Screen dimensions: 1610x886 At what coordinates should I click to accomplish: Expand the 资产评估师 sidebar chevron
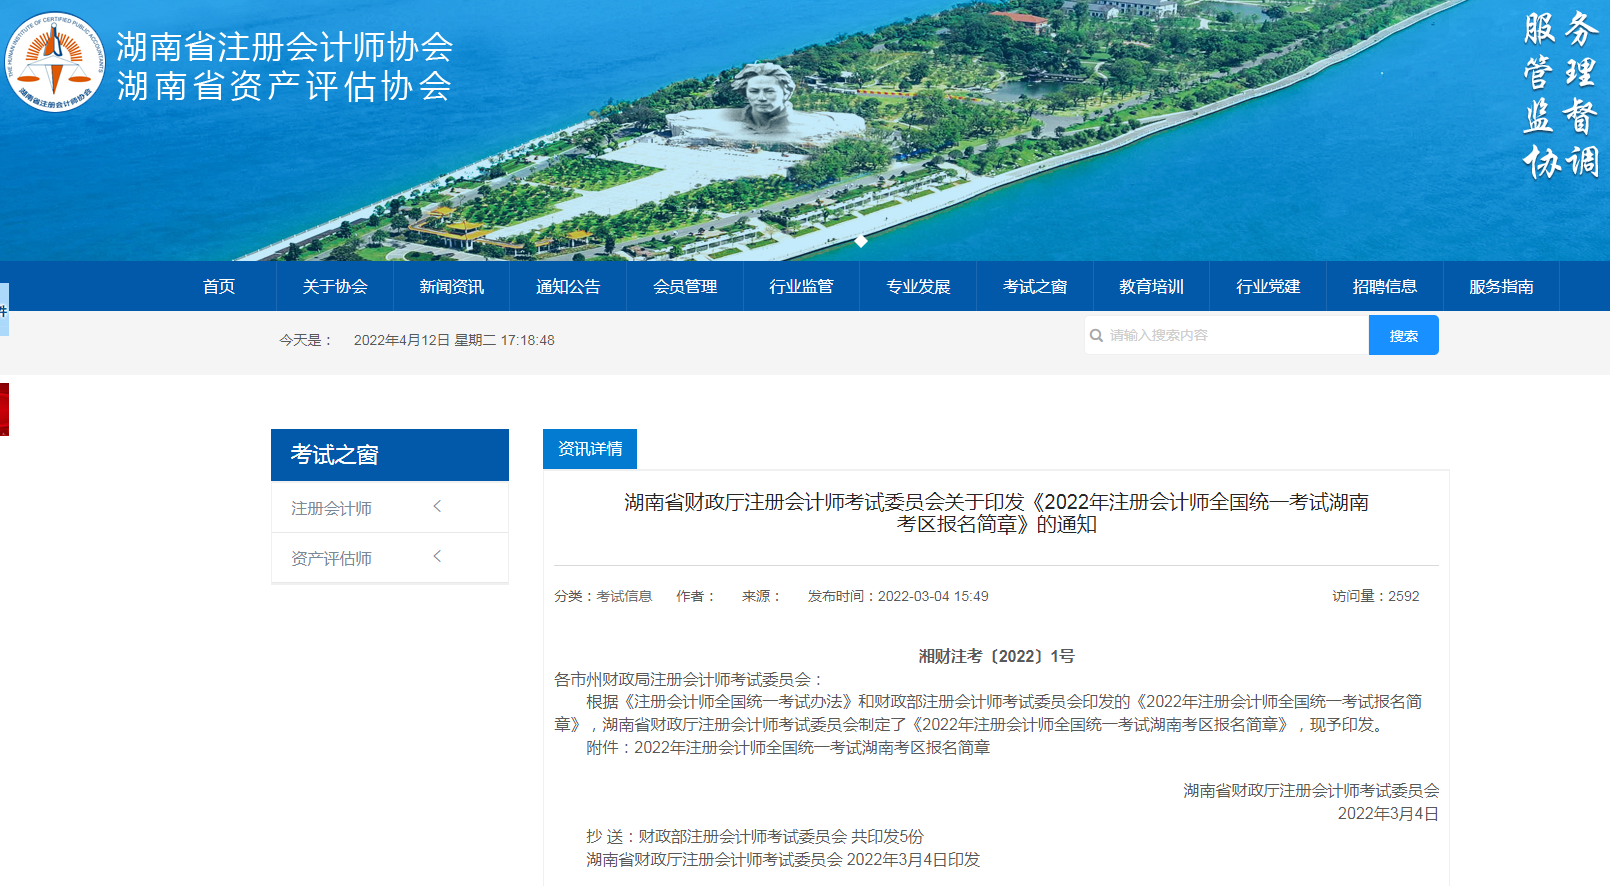(x=437, y=557)
